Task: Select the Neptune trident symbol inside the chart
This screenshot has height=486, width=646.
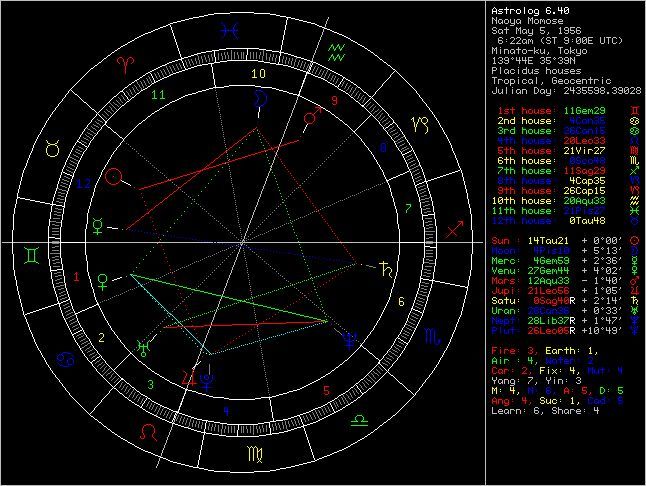Action: click(349, 341)
